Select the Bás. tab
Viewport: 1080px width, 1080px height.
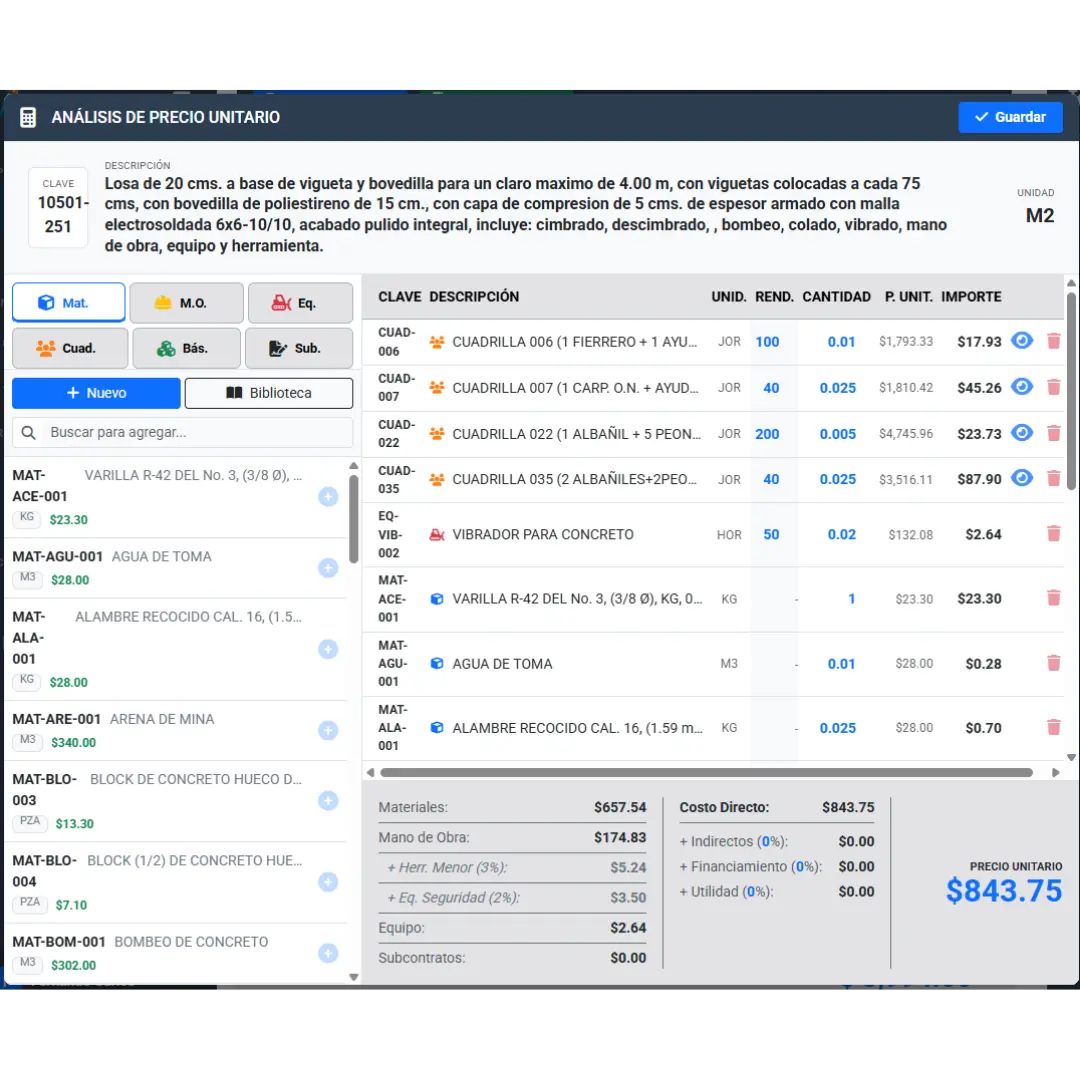tap(186, 348)
